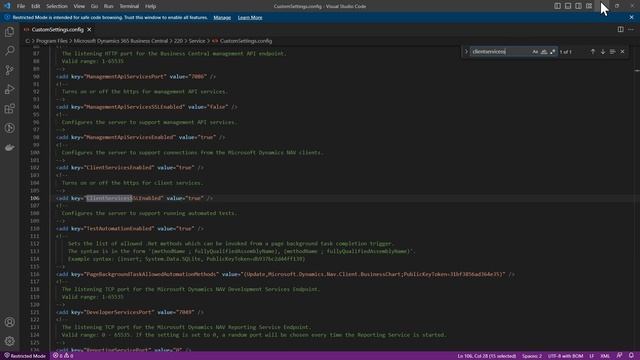Viewport: 640px width, 360px height.
Task: Toggle primary side bar layout icon
Action: pyautogui.click(x=557, y=6)
